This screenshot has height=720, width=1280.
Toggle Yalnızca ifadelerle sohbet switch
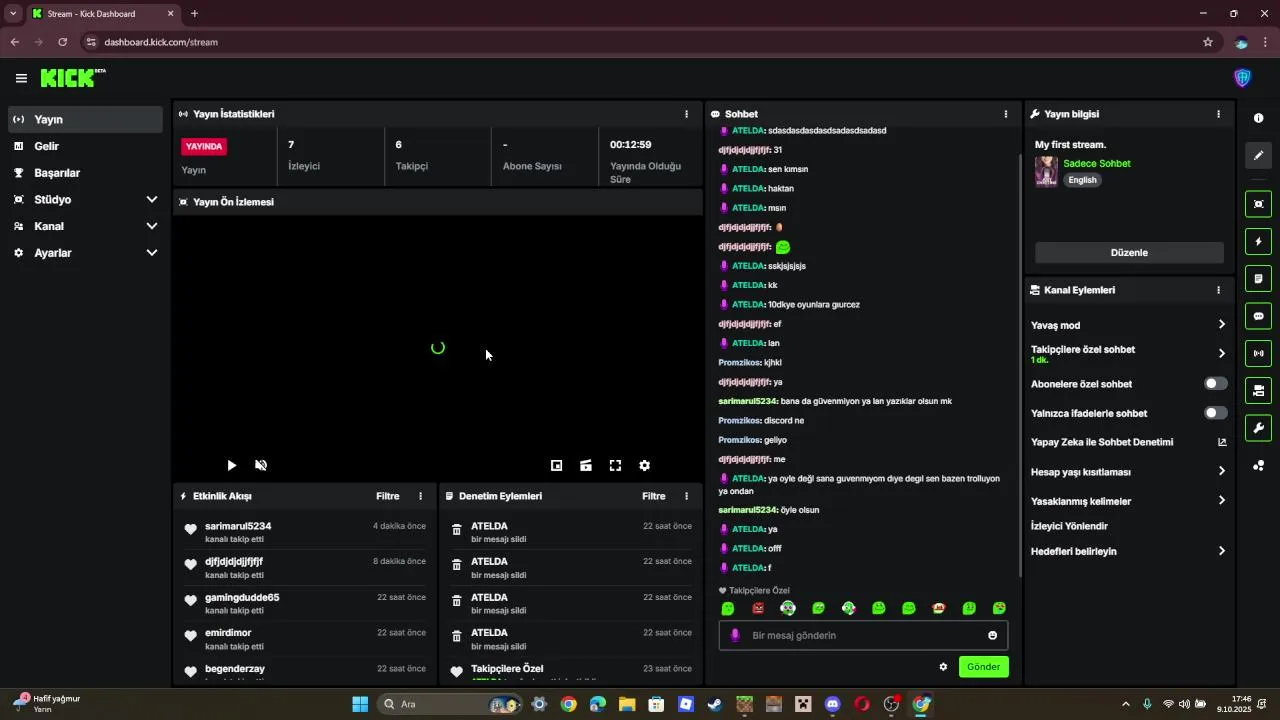pyautogui.click(x=1215, y=413)
